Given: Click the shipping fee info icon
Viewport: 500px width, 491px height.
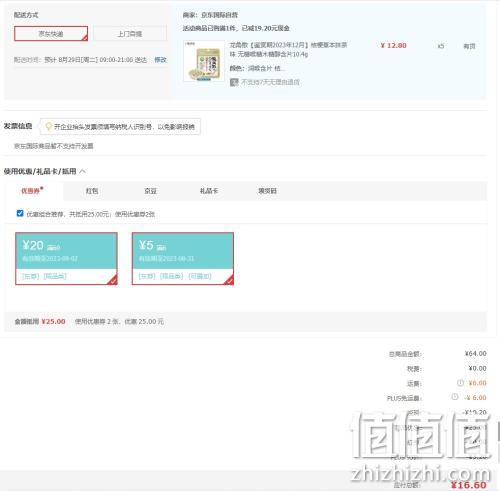Looking at the screenshot, I should point(460,383).
